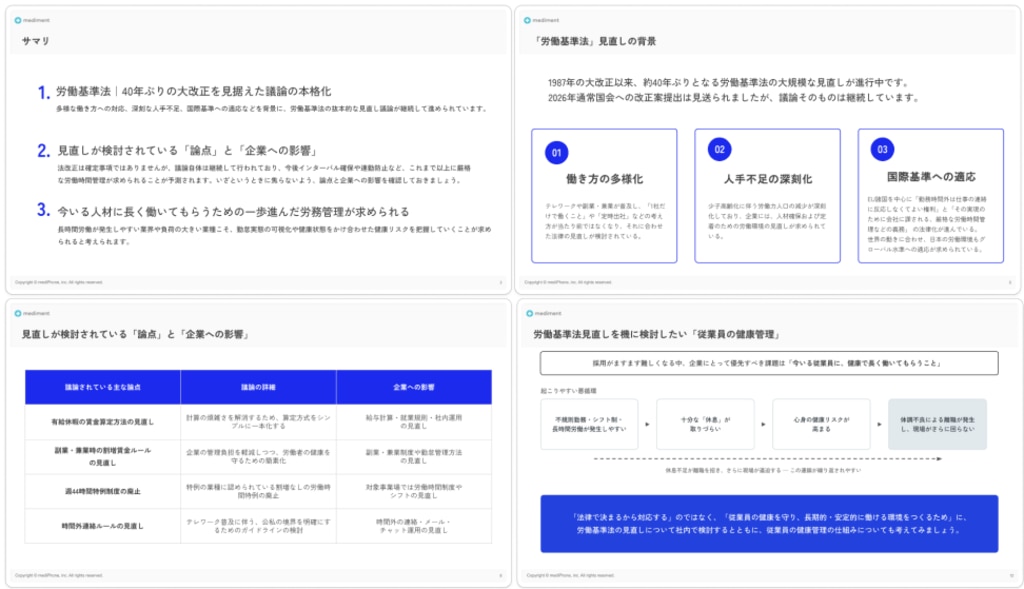Select the 心身の健康リスクが高まる flow box

coord(821,424)
